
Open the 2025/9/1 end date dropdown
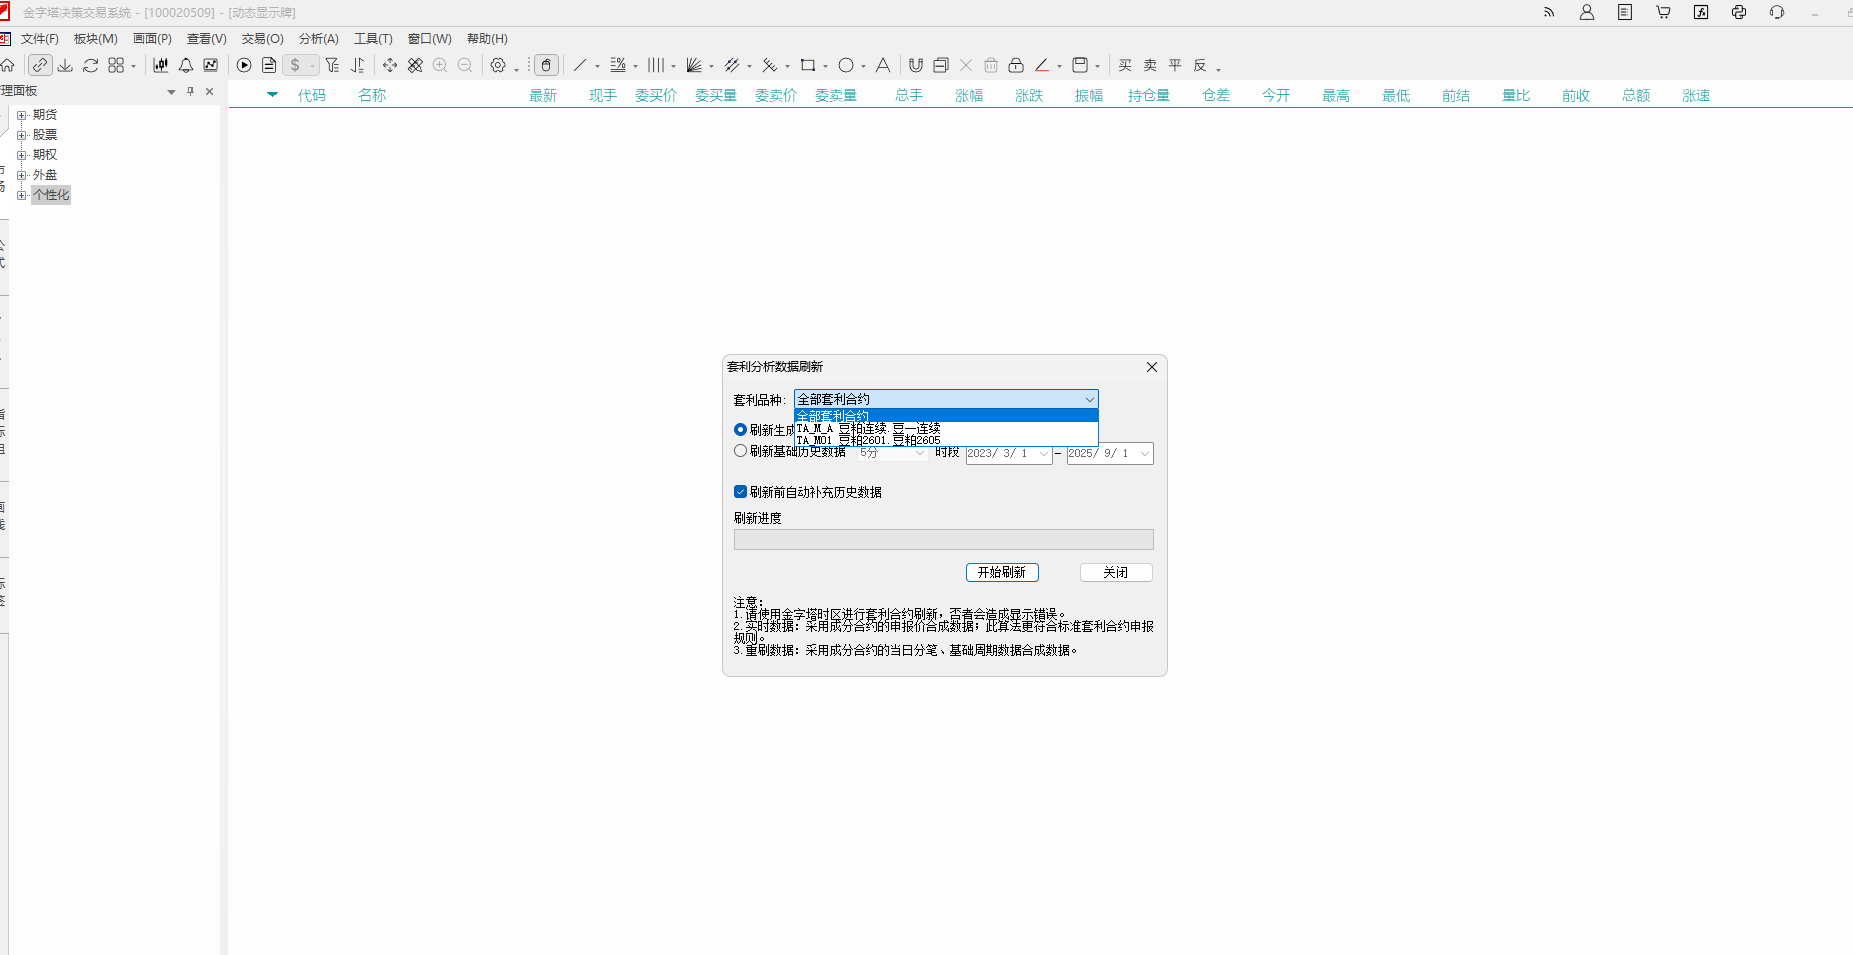tap(1144, 454)
